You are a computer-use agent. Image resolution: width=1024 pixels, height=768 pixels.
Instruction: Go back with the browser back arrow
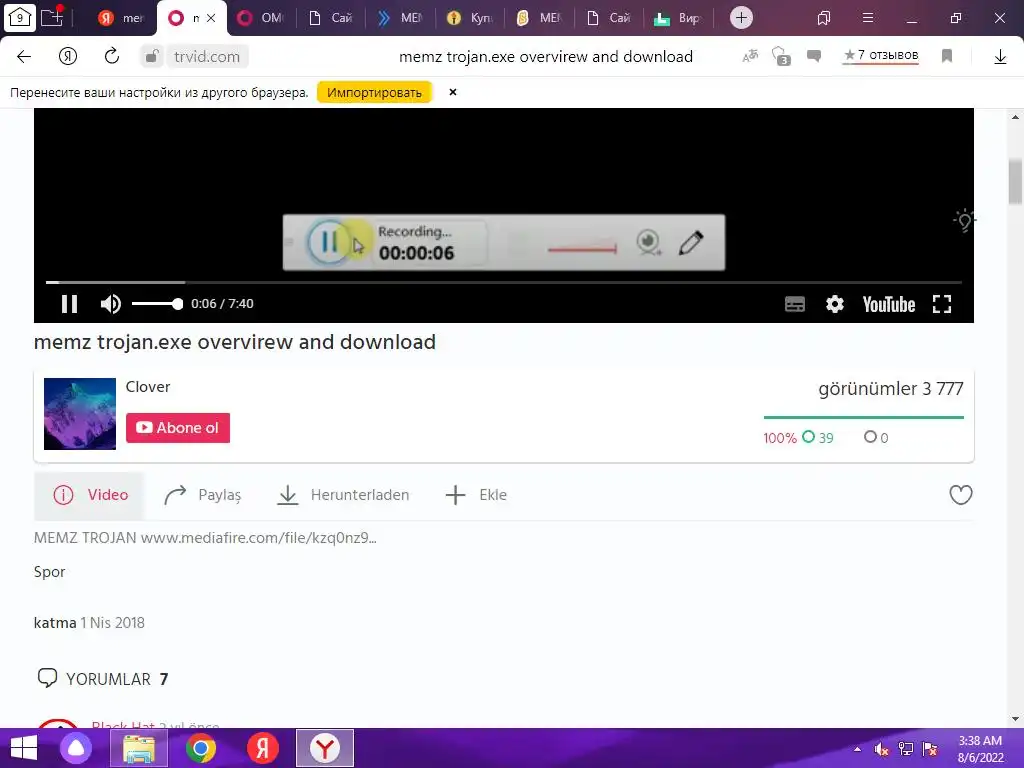click(x=24, y=57)
